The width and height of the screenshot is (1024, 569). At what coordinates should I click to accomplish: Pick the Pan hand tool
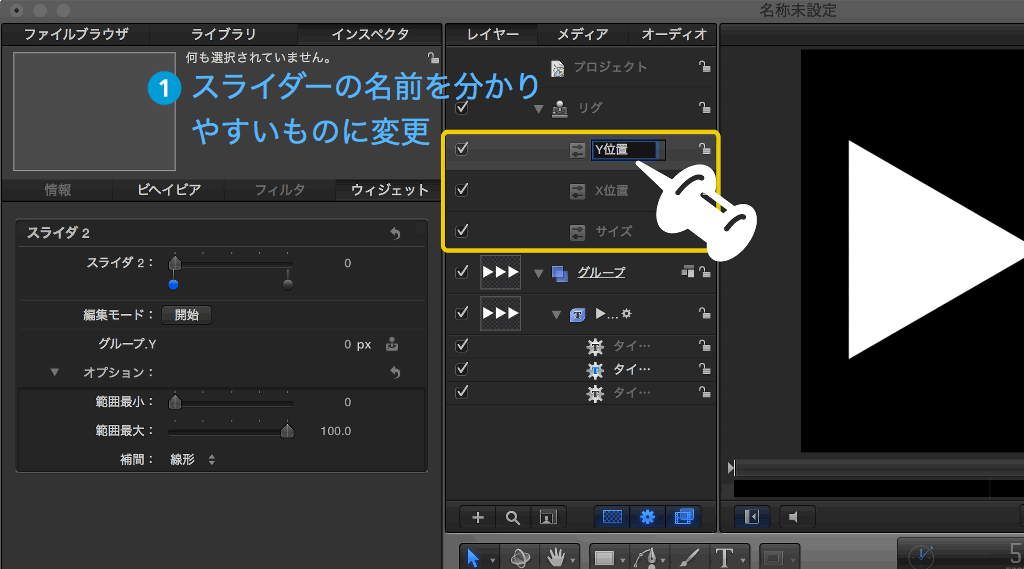pos(556,557)
